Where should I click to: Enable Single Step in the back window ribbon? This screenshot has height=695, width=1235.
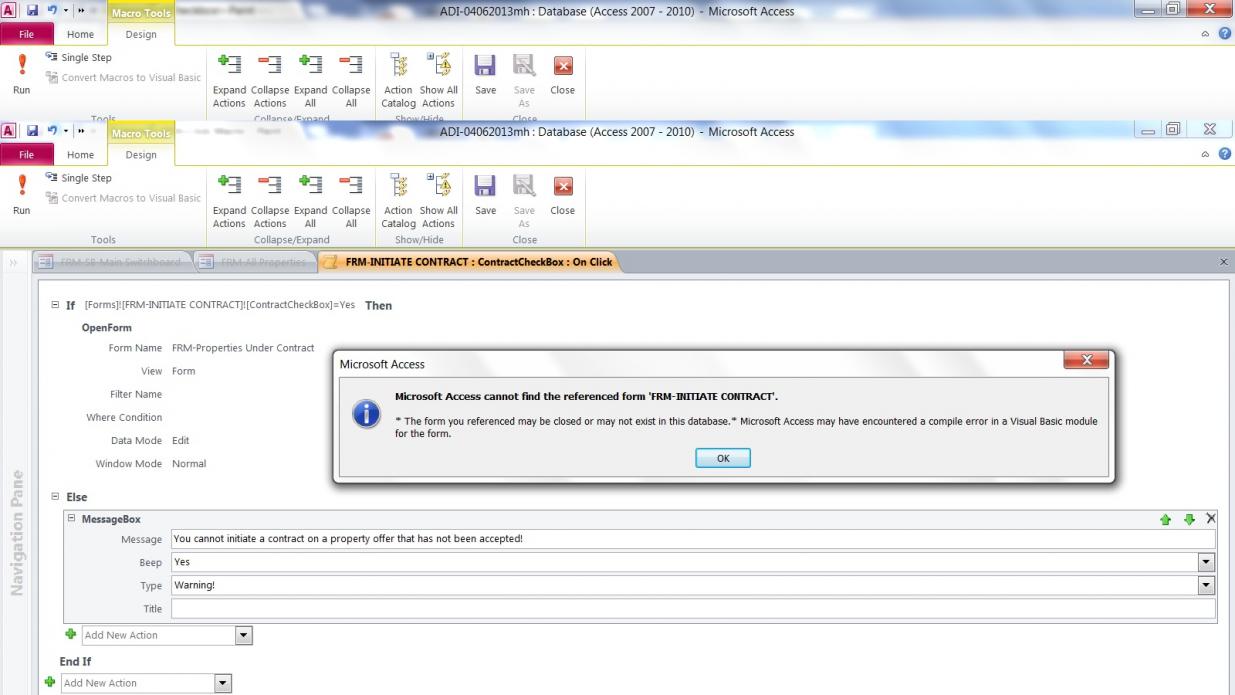79,58
